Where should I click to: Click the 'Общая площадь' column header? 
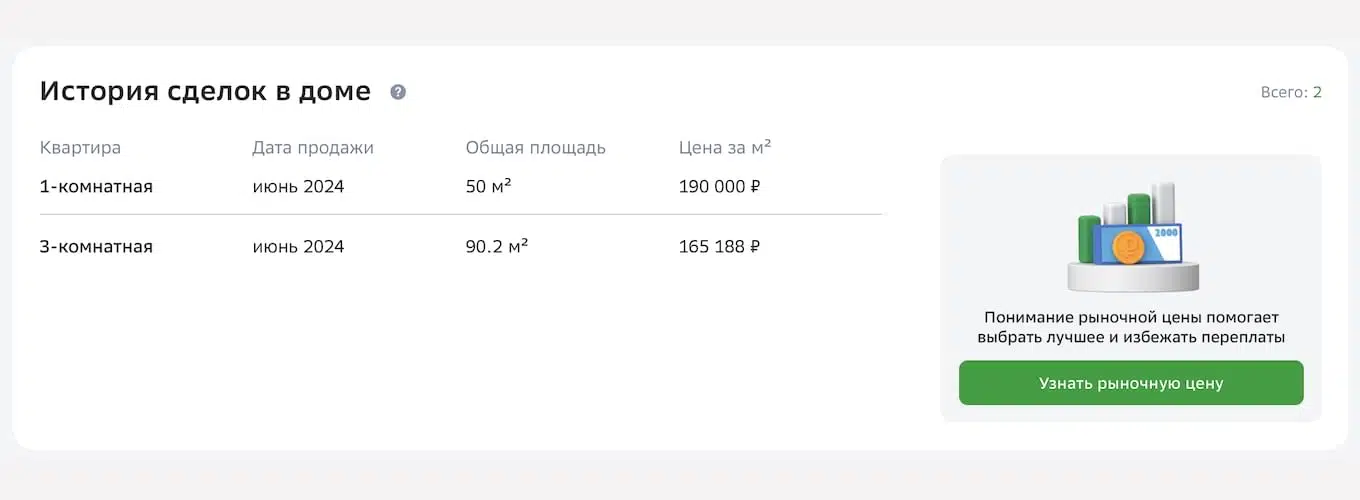click(536, 148)
